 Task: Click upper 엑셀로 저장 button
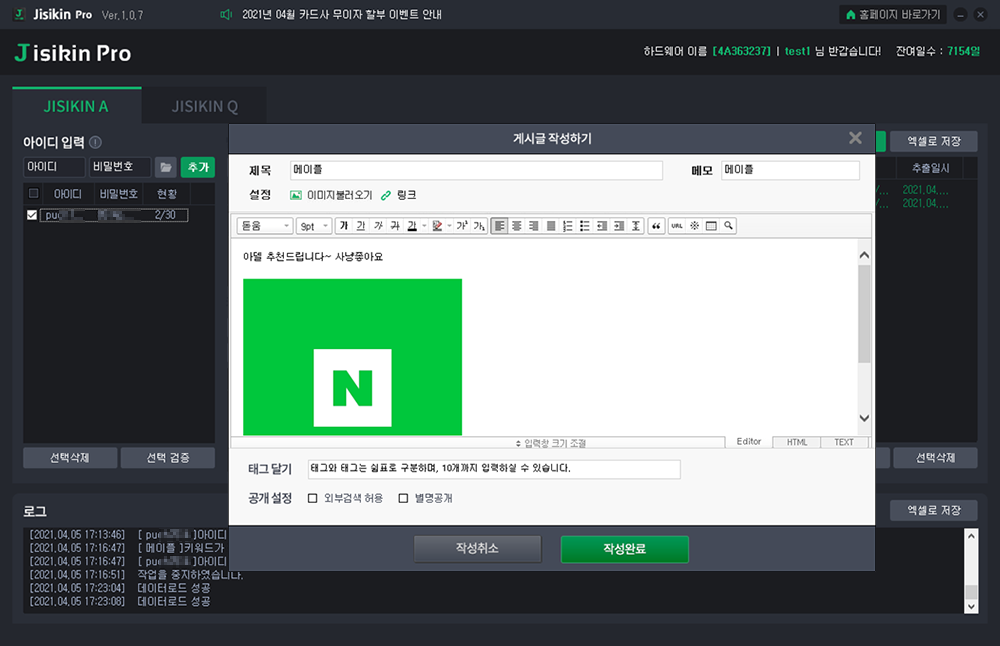pyautogui.click(x=934, y=141)
